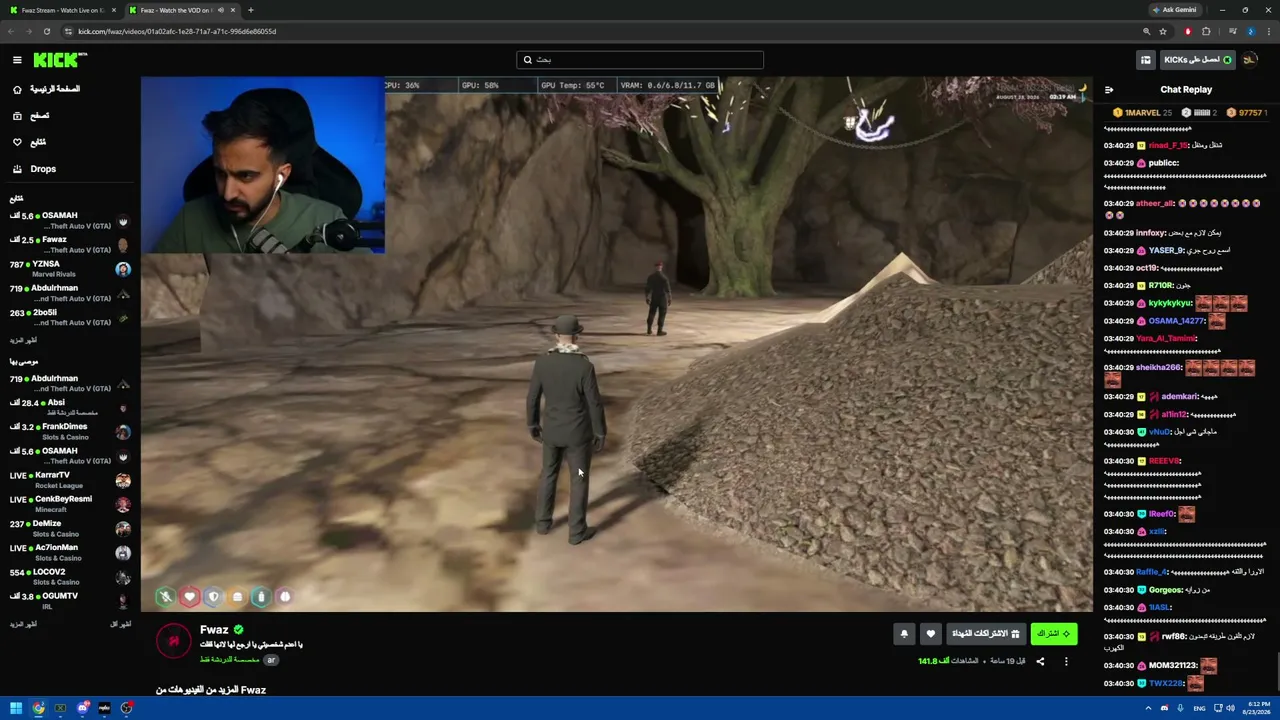Viewport: 1280px width, 720px height.
Task: Open the Get KICKs button
Action: click(1198, 60)
